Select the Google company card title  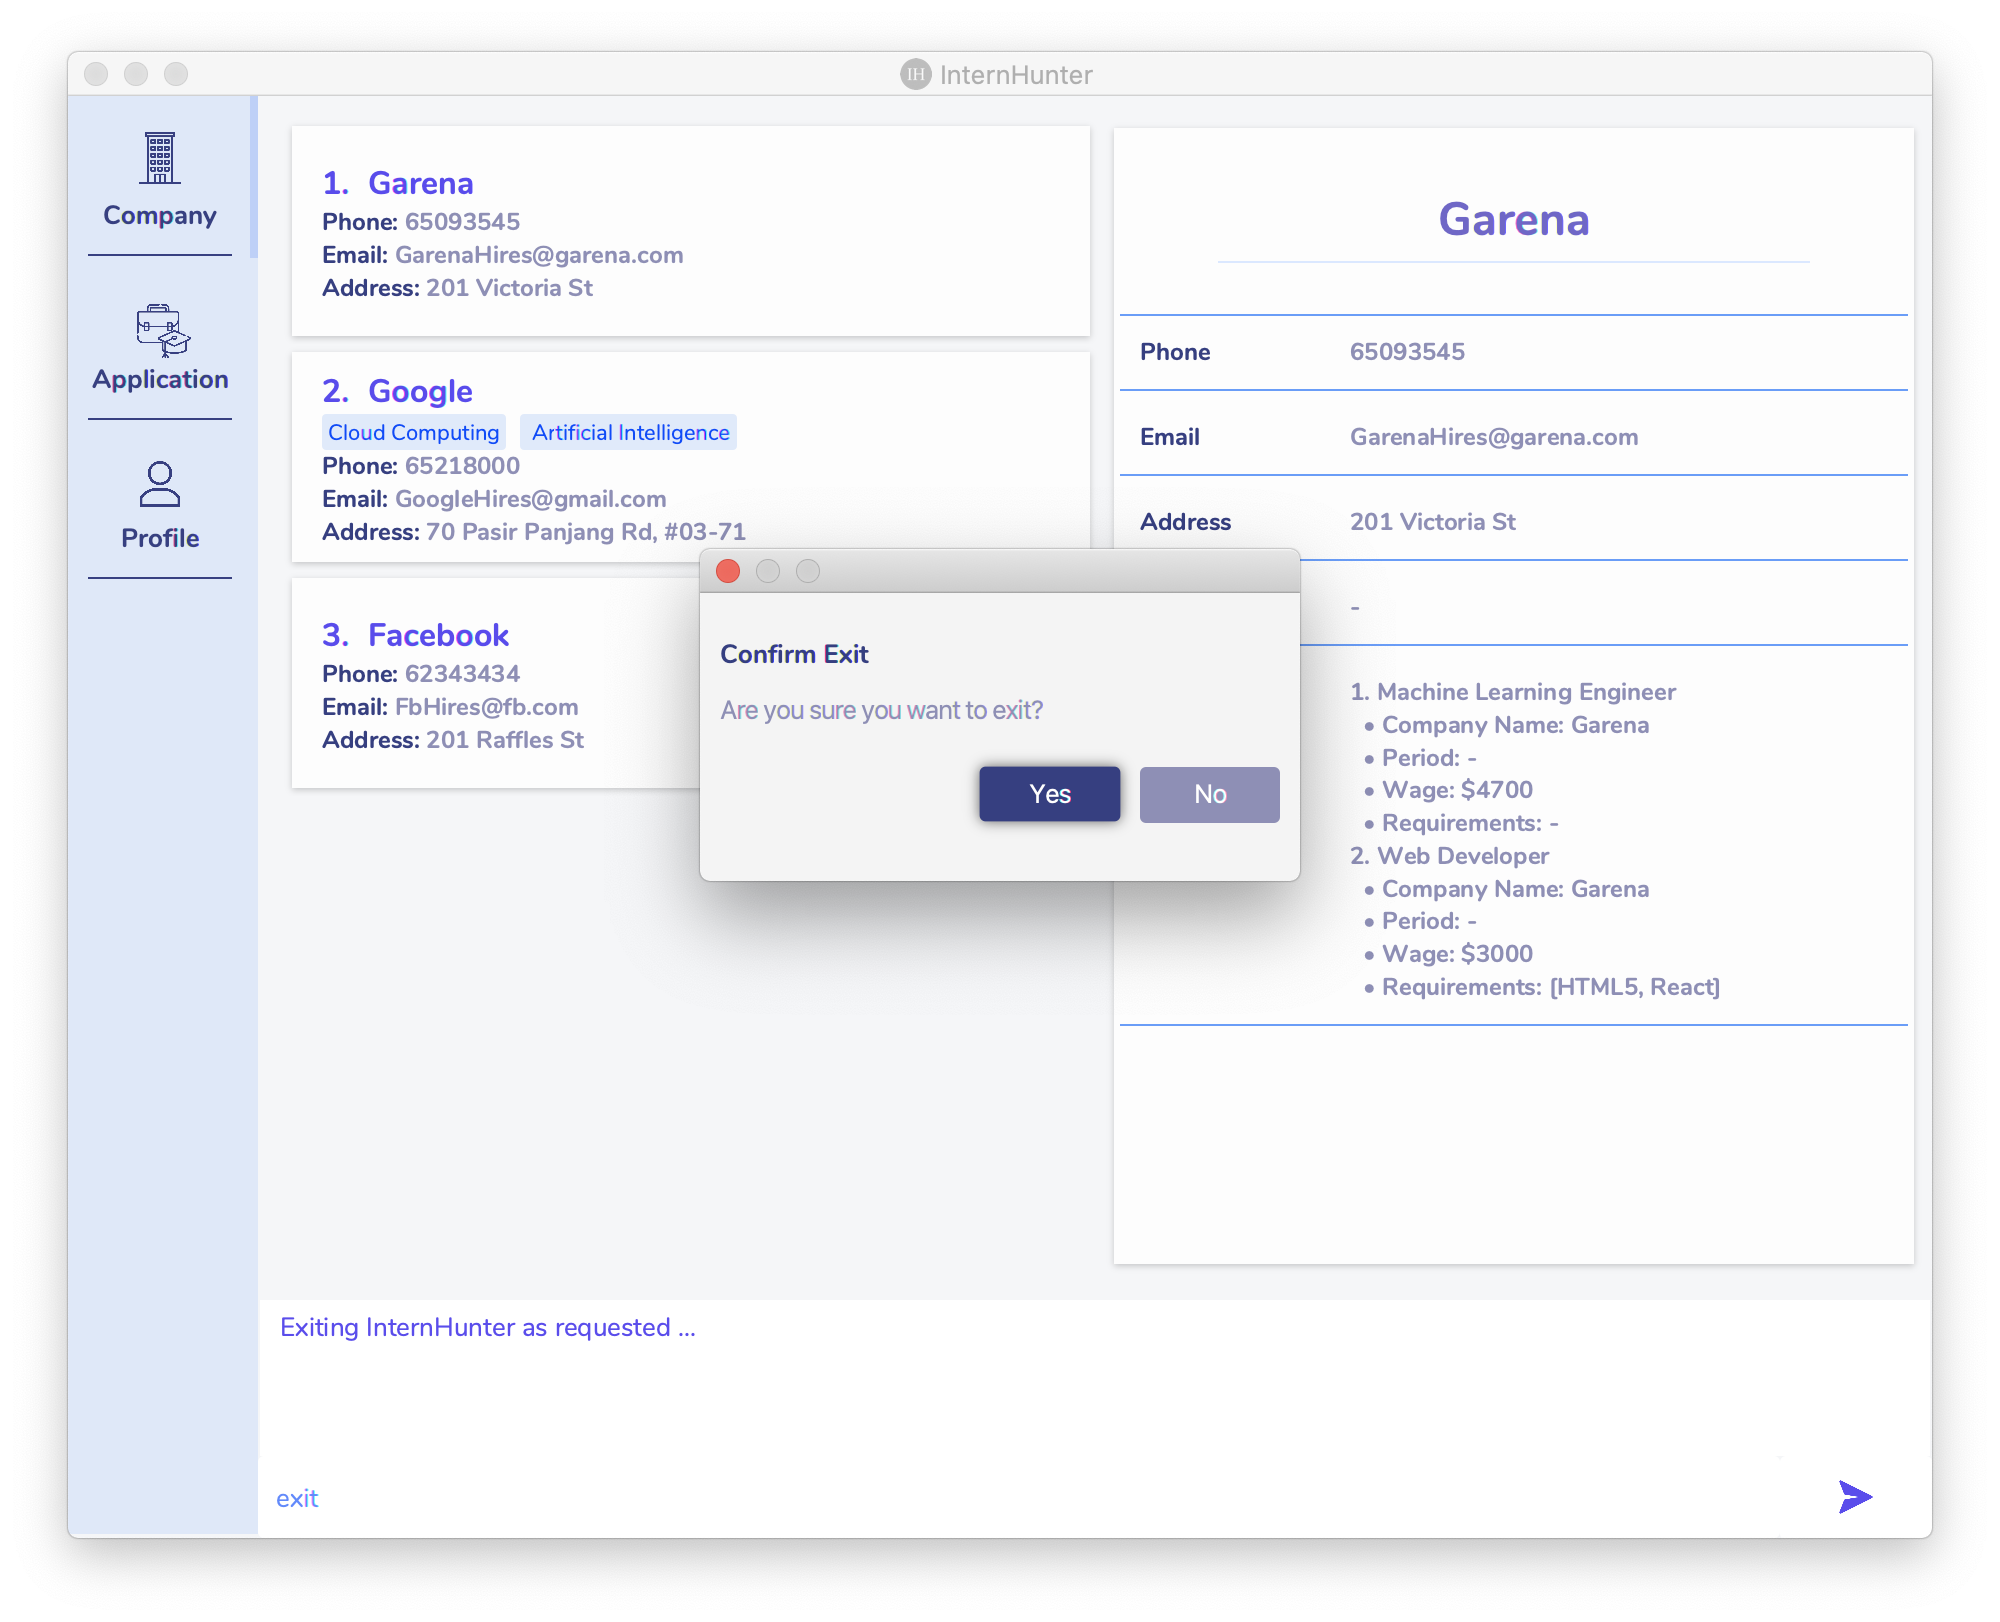420,391
